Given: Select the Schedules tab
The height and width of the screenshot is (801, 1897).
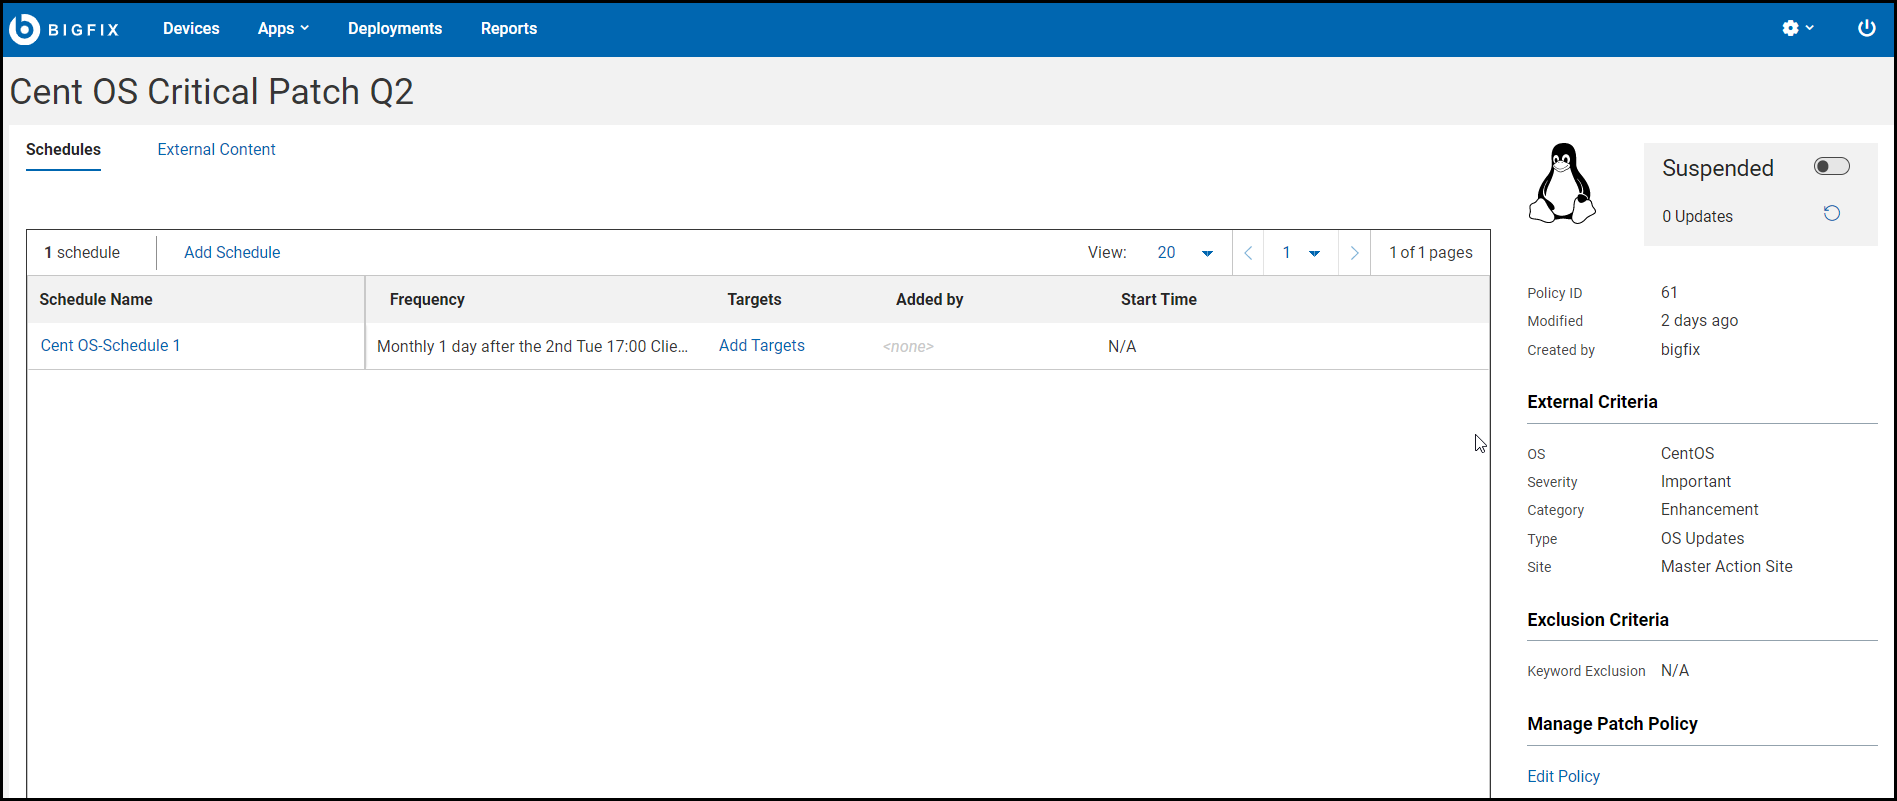Looking at the screenshot, I should click(x=63, y=150).
